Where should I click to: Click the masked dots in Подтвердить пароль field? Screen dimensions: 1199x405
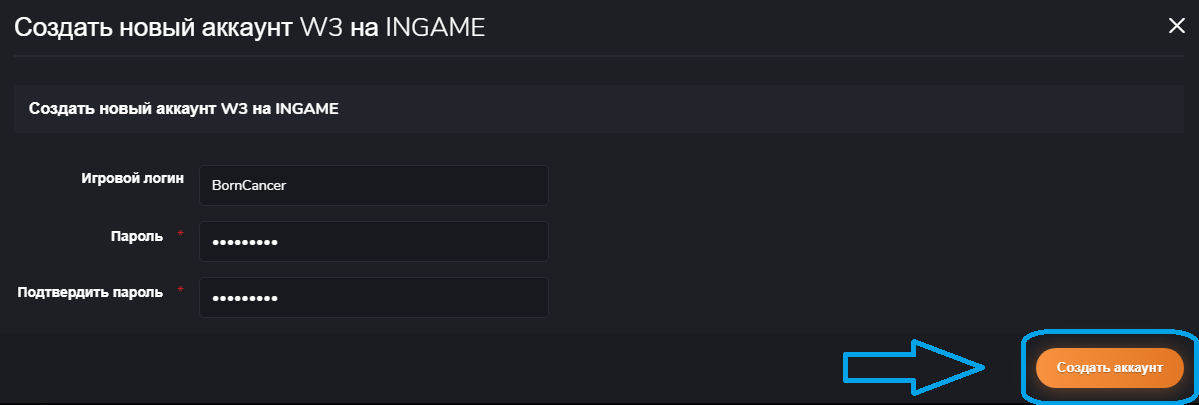tap(240, 298)
